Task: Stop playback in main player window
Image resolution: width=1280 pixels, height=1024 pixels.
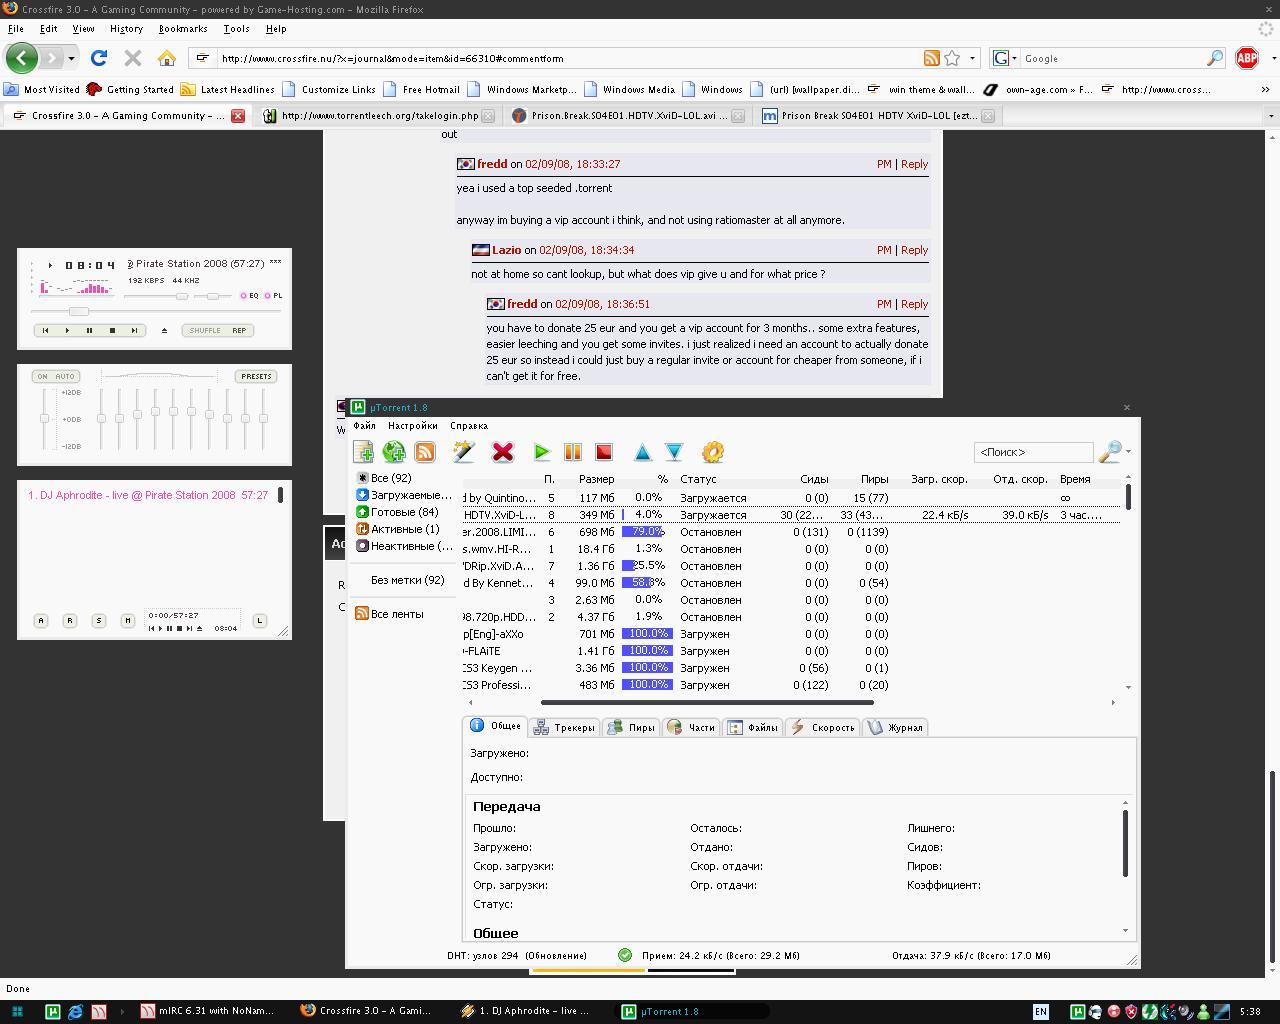Action: (x=112, y=330)
